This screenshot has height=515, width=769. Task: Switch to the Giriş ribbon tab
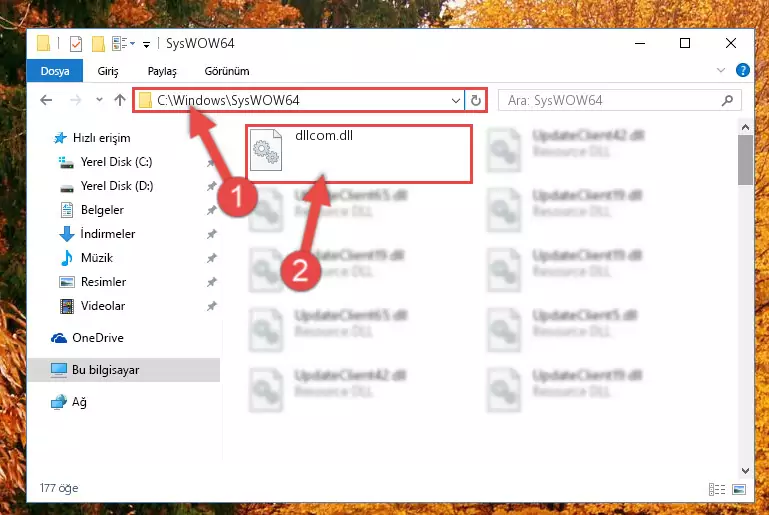(108, 71)
